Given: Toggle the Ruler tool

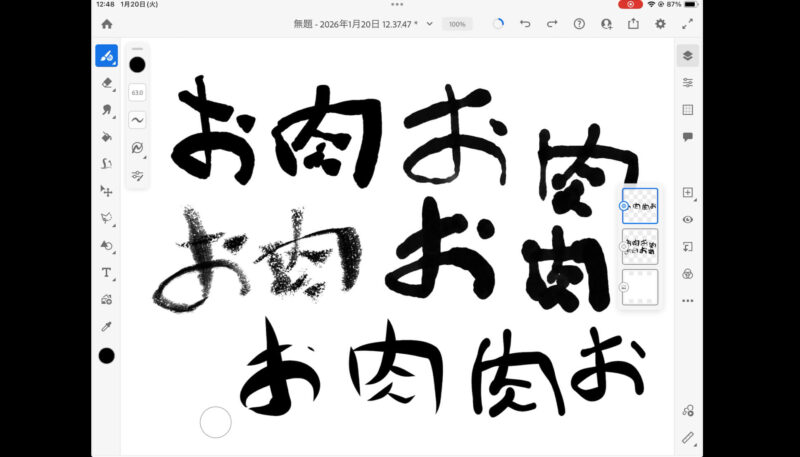Looking at the screenshot, I should tap(688, 438).
